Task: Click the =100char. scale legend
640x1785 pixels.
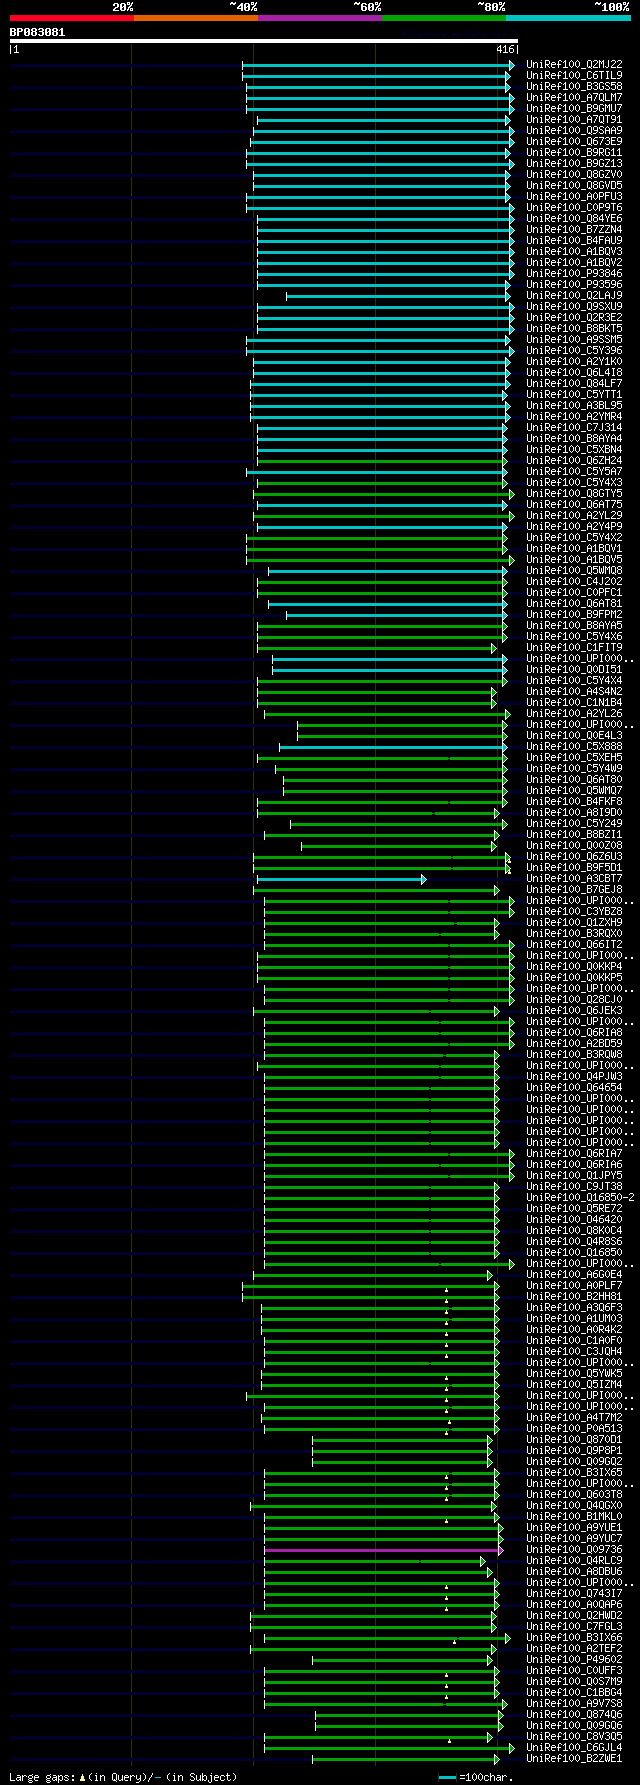Action: [476, 1777]
